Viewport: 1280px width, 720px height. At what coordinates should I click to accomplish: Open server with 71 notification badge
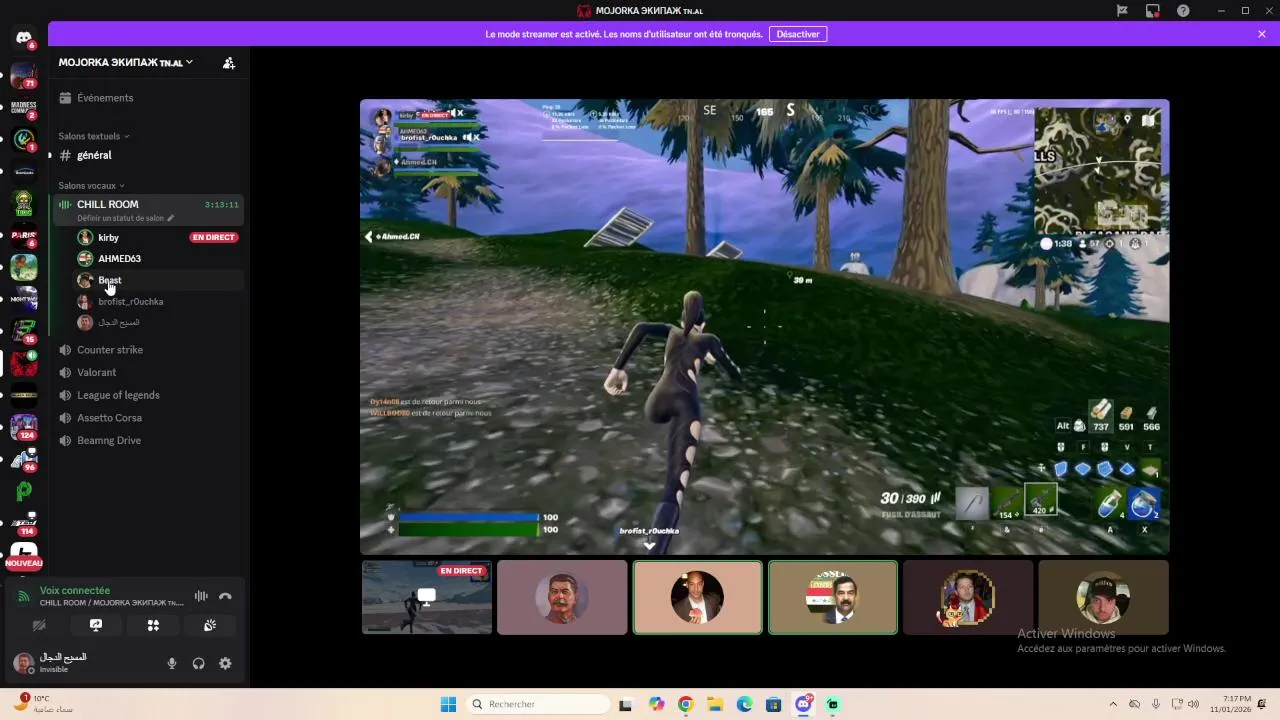pos(23,76)
